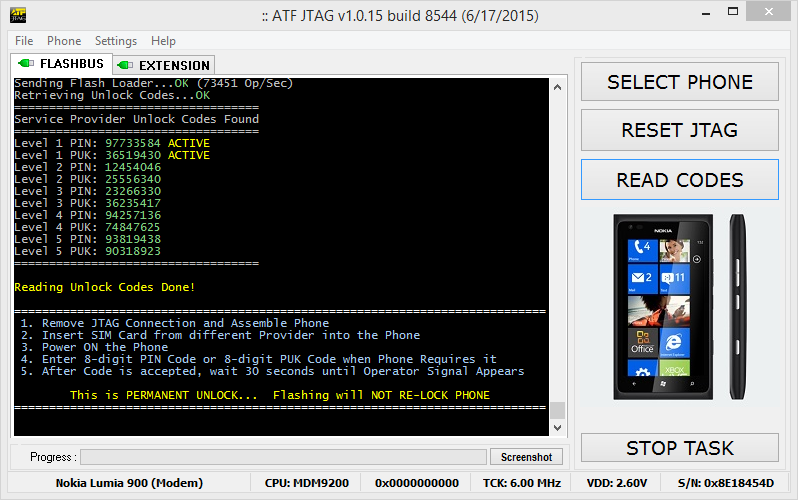Click Level 4 PIN code 94257136
The height and width of the screenshot is (500, 798).
pyautogui.click(x=133, y=215)
